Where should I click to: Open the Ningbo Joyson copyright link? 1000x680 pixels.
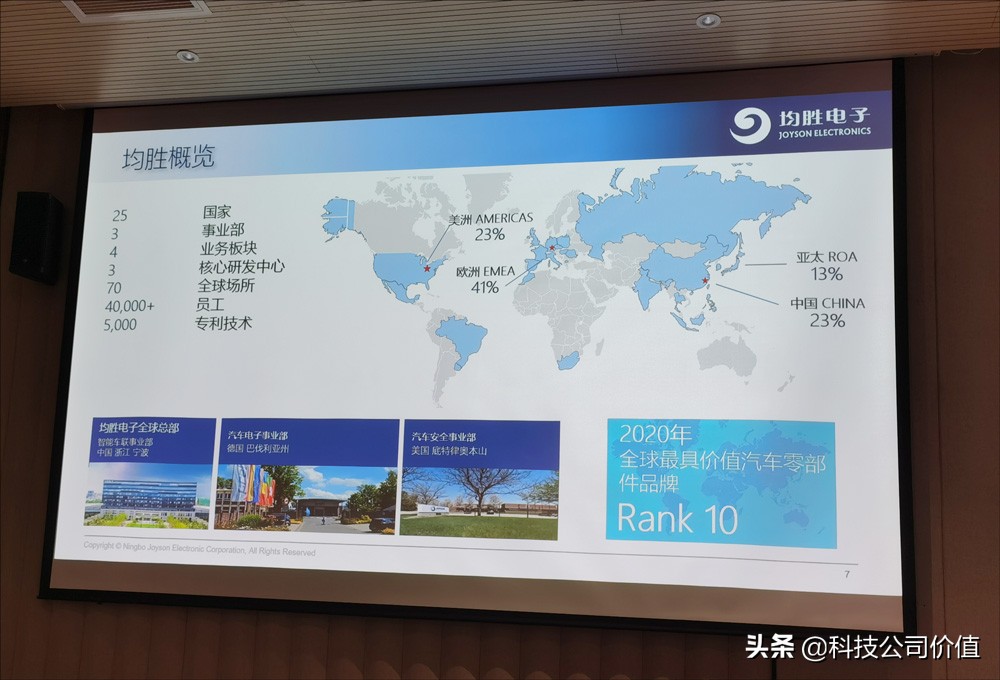[200, 548]
